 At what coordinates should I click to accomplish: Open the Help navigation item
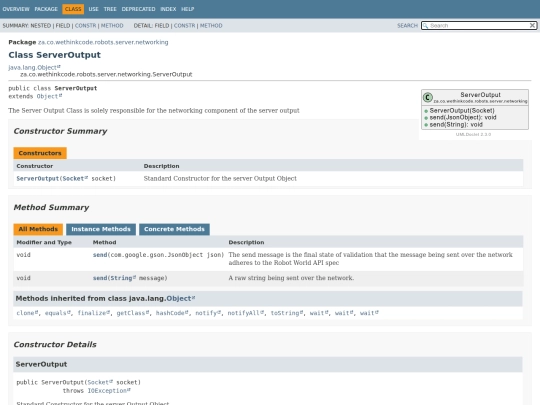[188, 9]
